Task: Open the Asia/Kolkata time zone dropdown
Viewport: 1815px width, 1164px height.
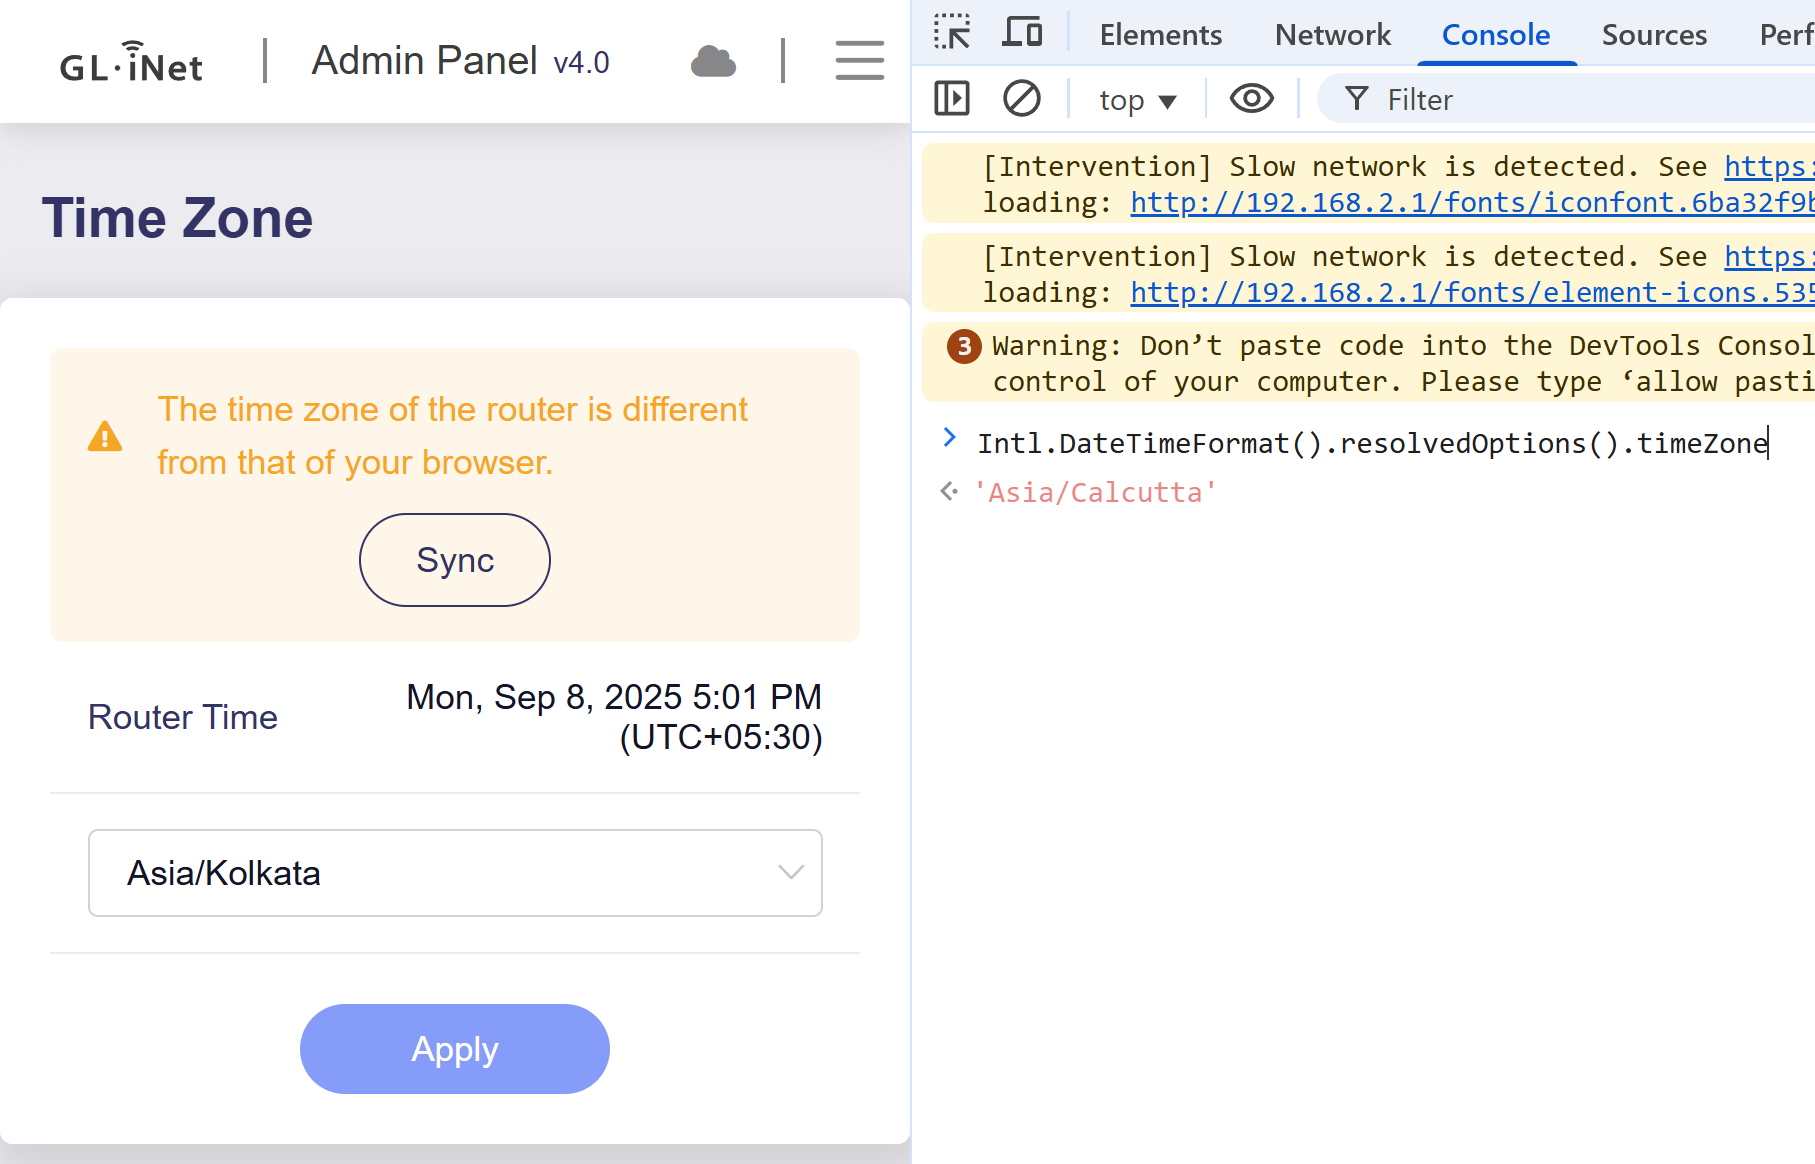Action: (x=455, y=873)
